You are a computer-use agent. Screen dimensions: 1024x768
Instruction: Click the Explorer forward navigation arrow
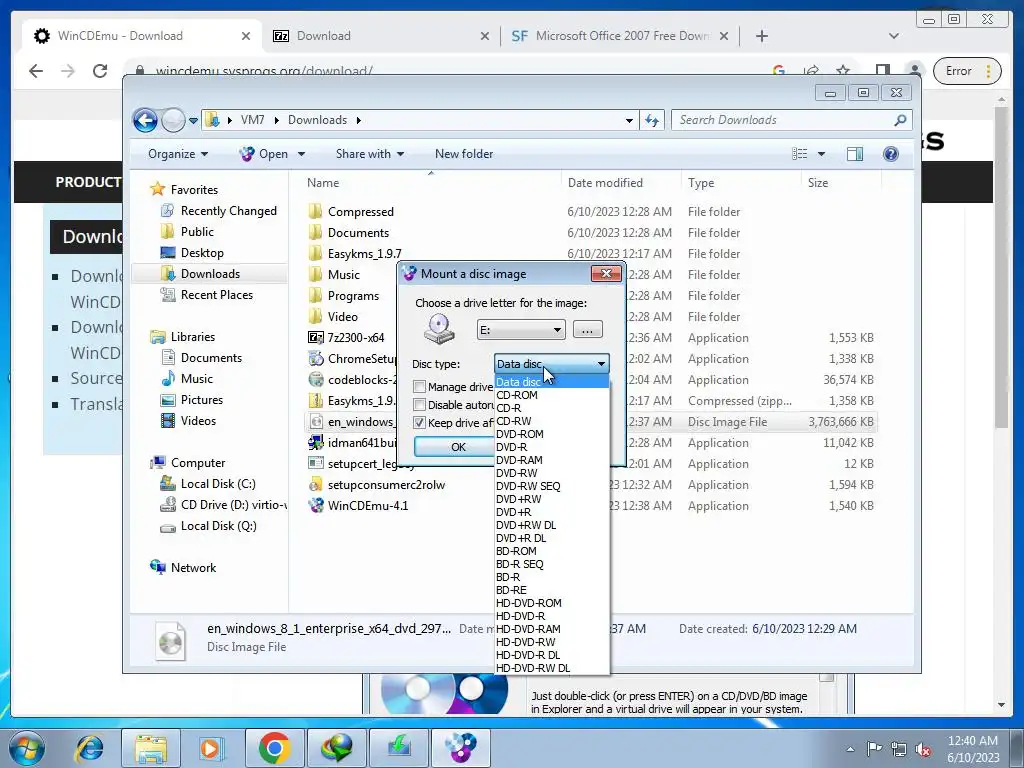point(173,120)
